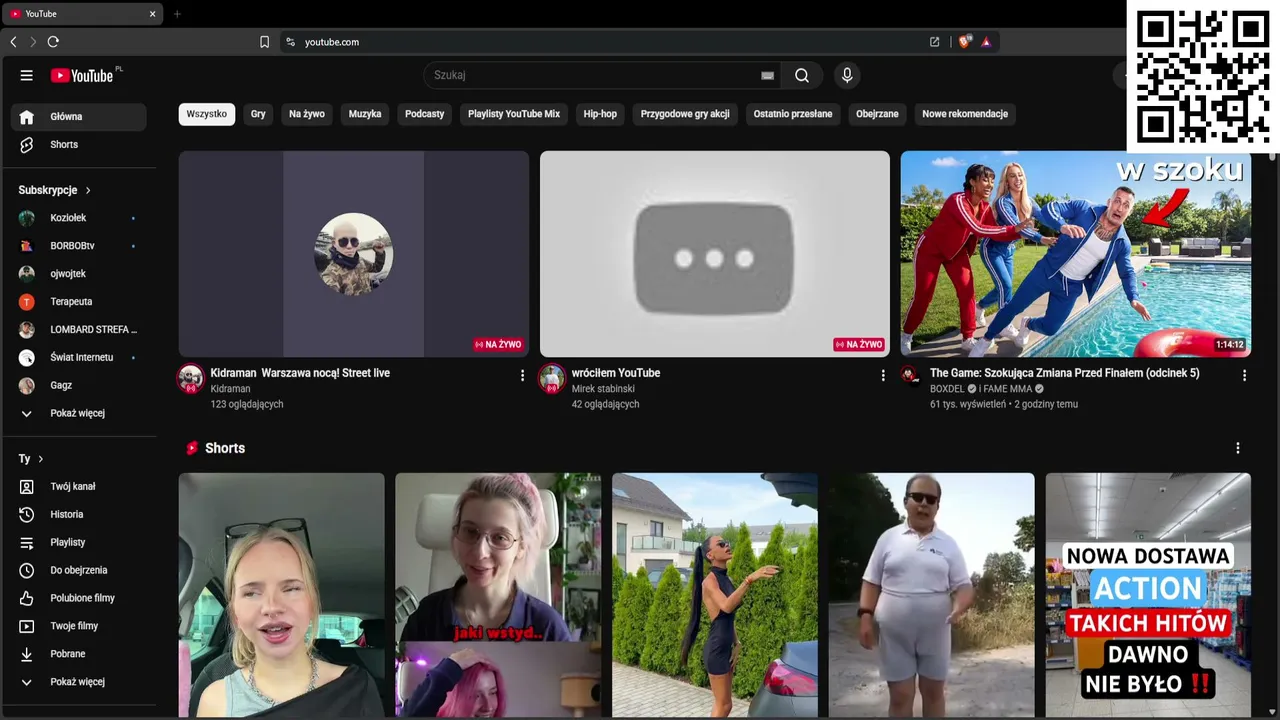Click the magnifier search button
Viewport: 1280px width, 720px height.
pyautogui.click(x=802, y=75)
